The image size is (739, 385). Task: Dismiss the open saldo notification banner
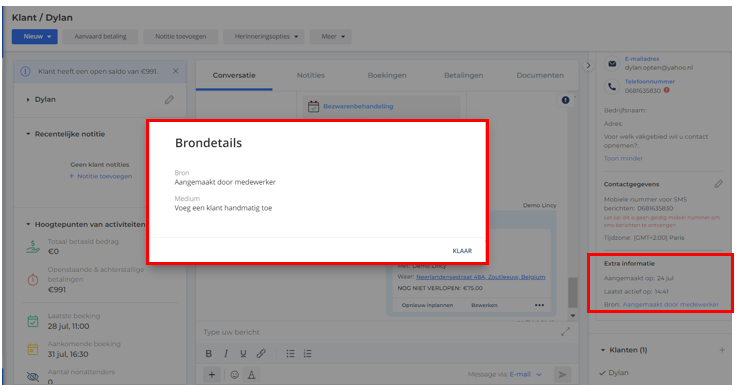(x=175, y=71)
